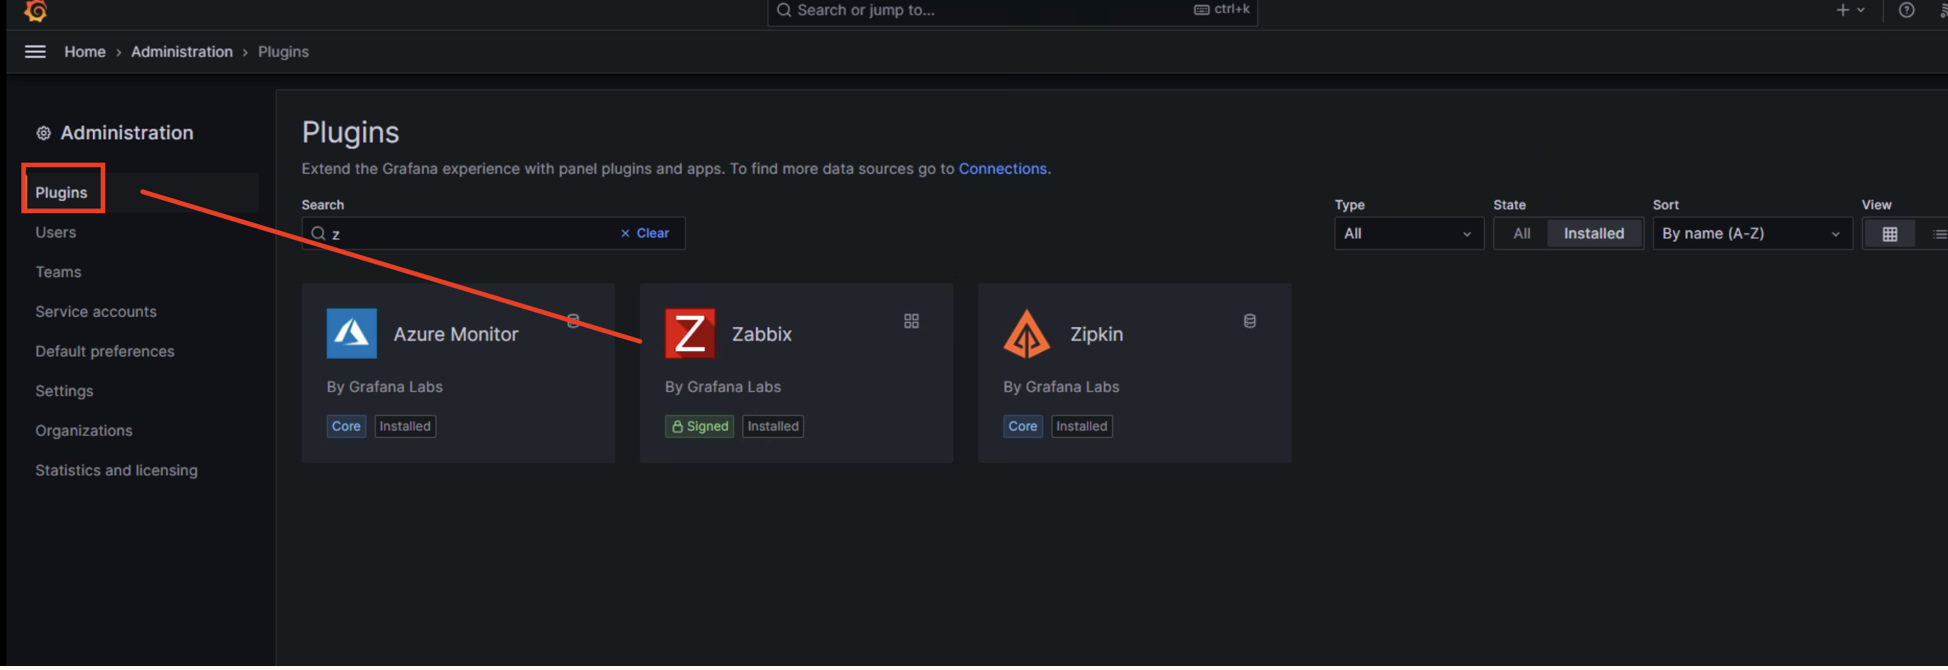Screen dimensions: 1948x670
Task: Click the Core badge on Zipkin
Action: pos(1023,426)
